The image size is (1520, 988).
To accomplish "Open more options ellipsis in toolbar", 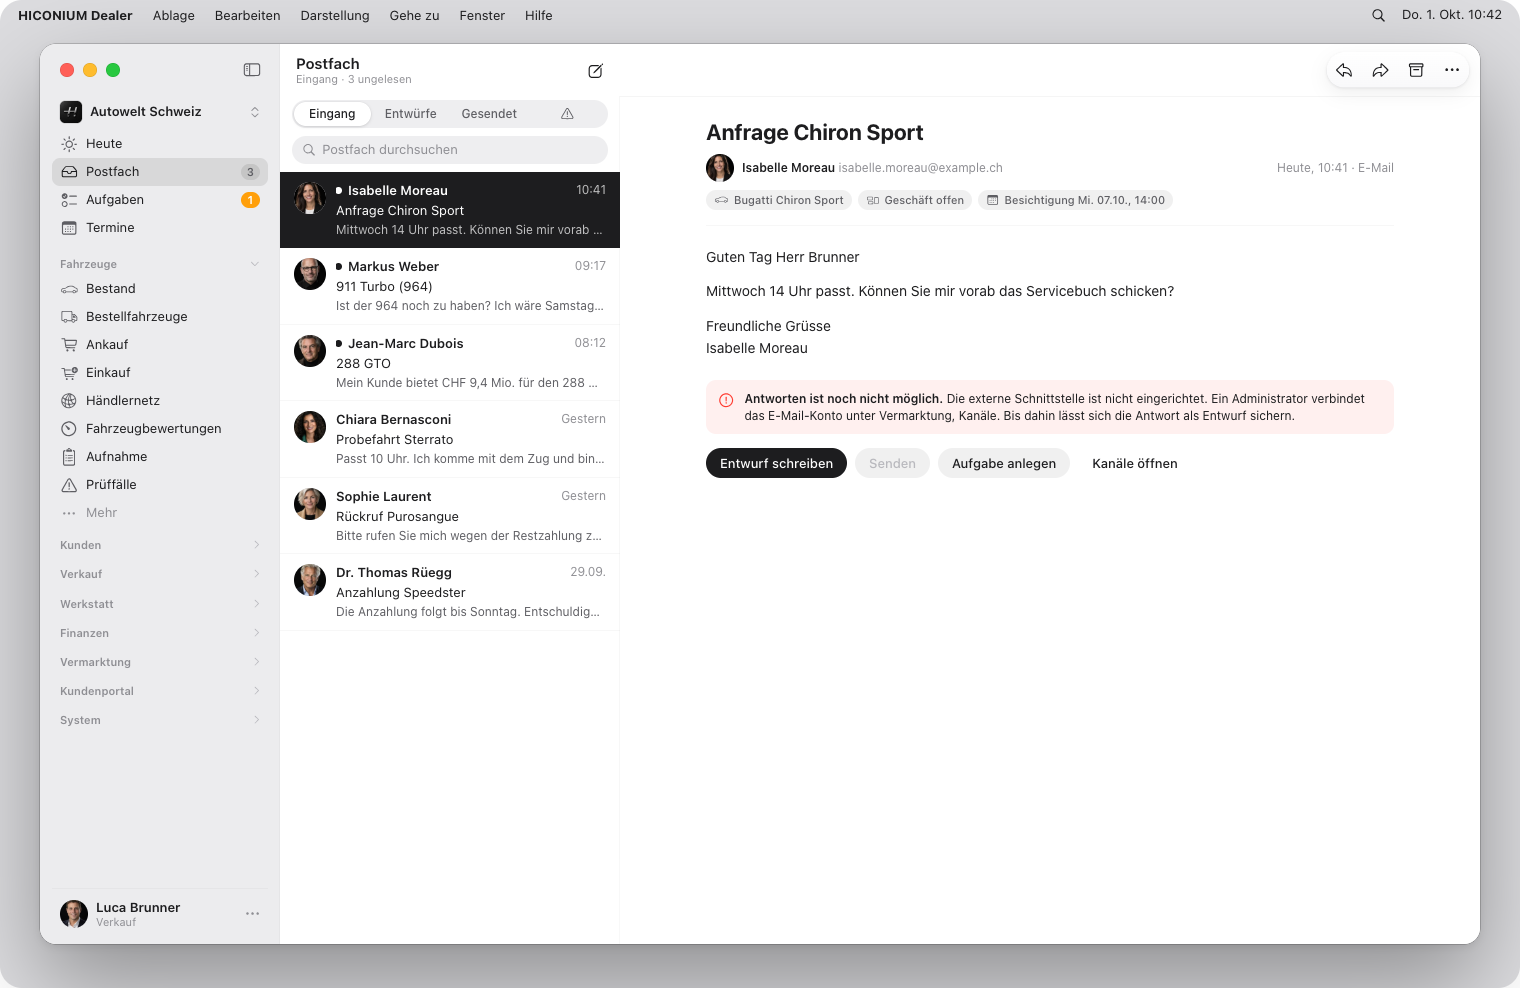I will (x=1452, y=70).
